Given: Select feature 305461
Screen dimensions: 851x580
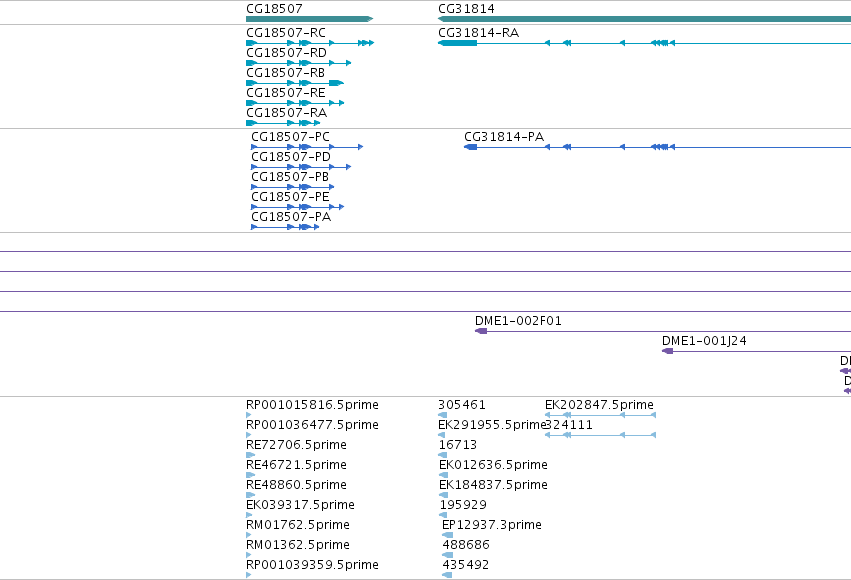Looking at the screenshot, I should pyautogui.click(x=462, y=405).
